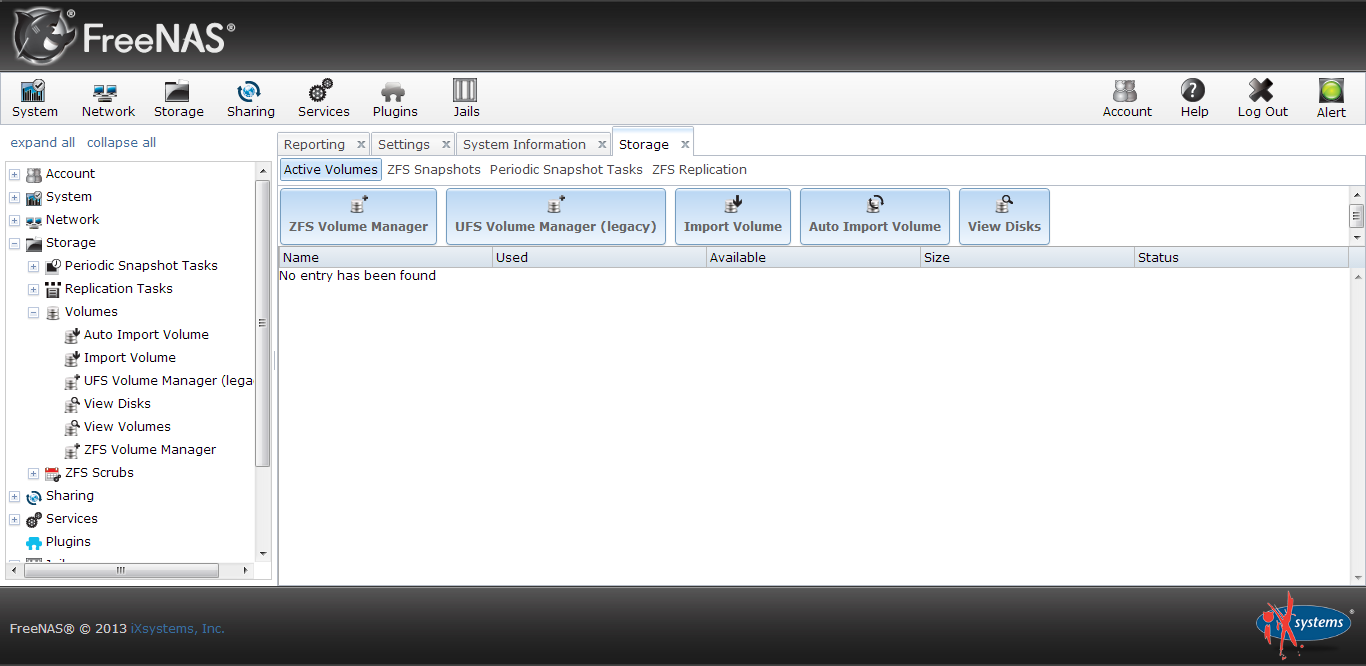Click the Sharing icon in the tree
Screen dimensions: 1366x666
[34, 497]
